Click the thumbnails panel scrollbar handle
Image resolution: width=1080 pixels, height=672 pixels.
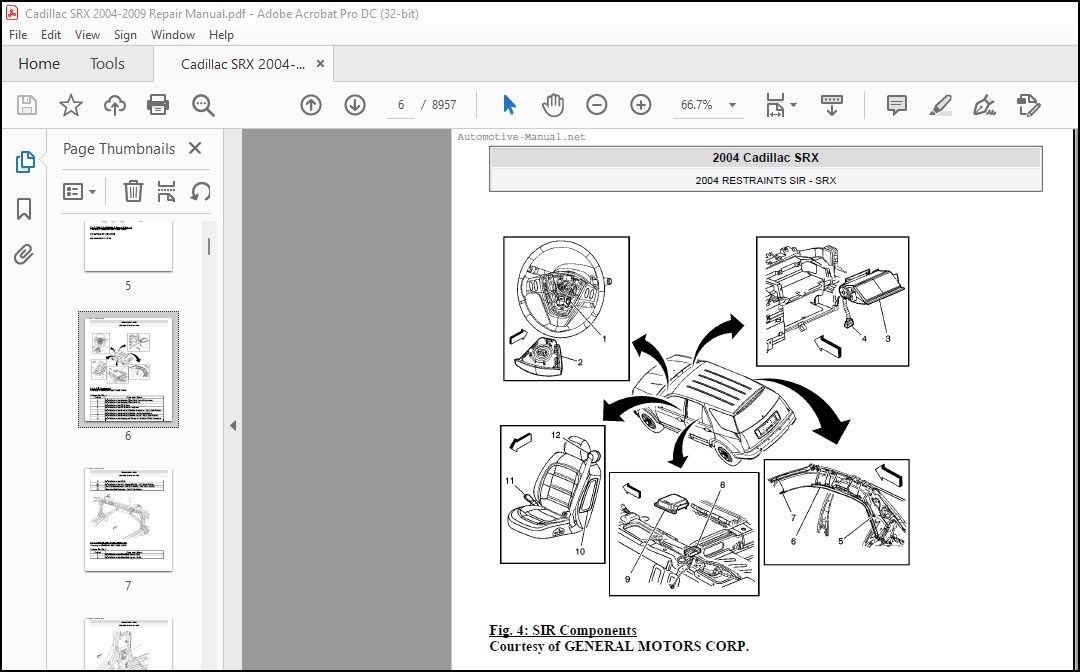[209, 246]
